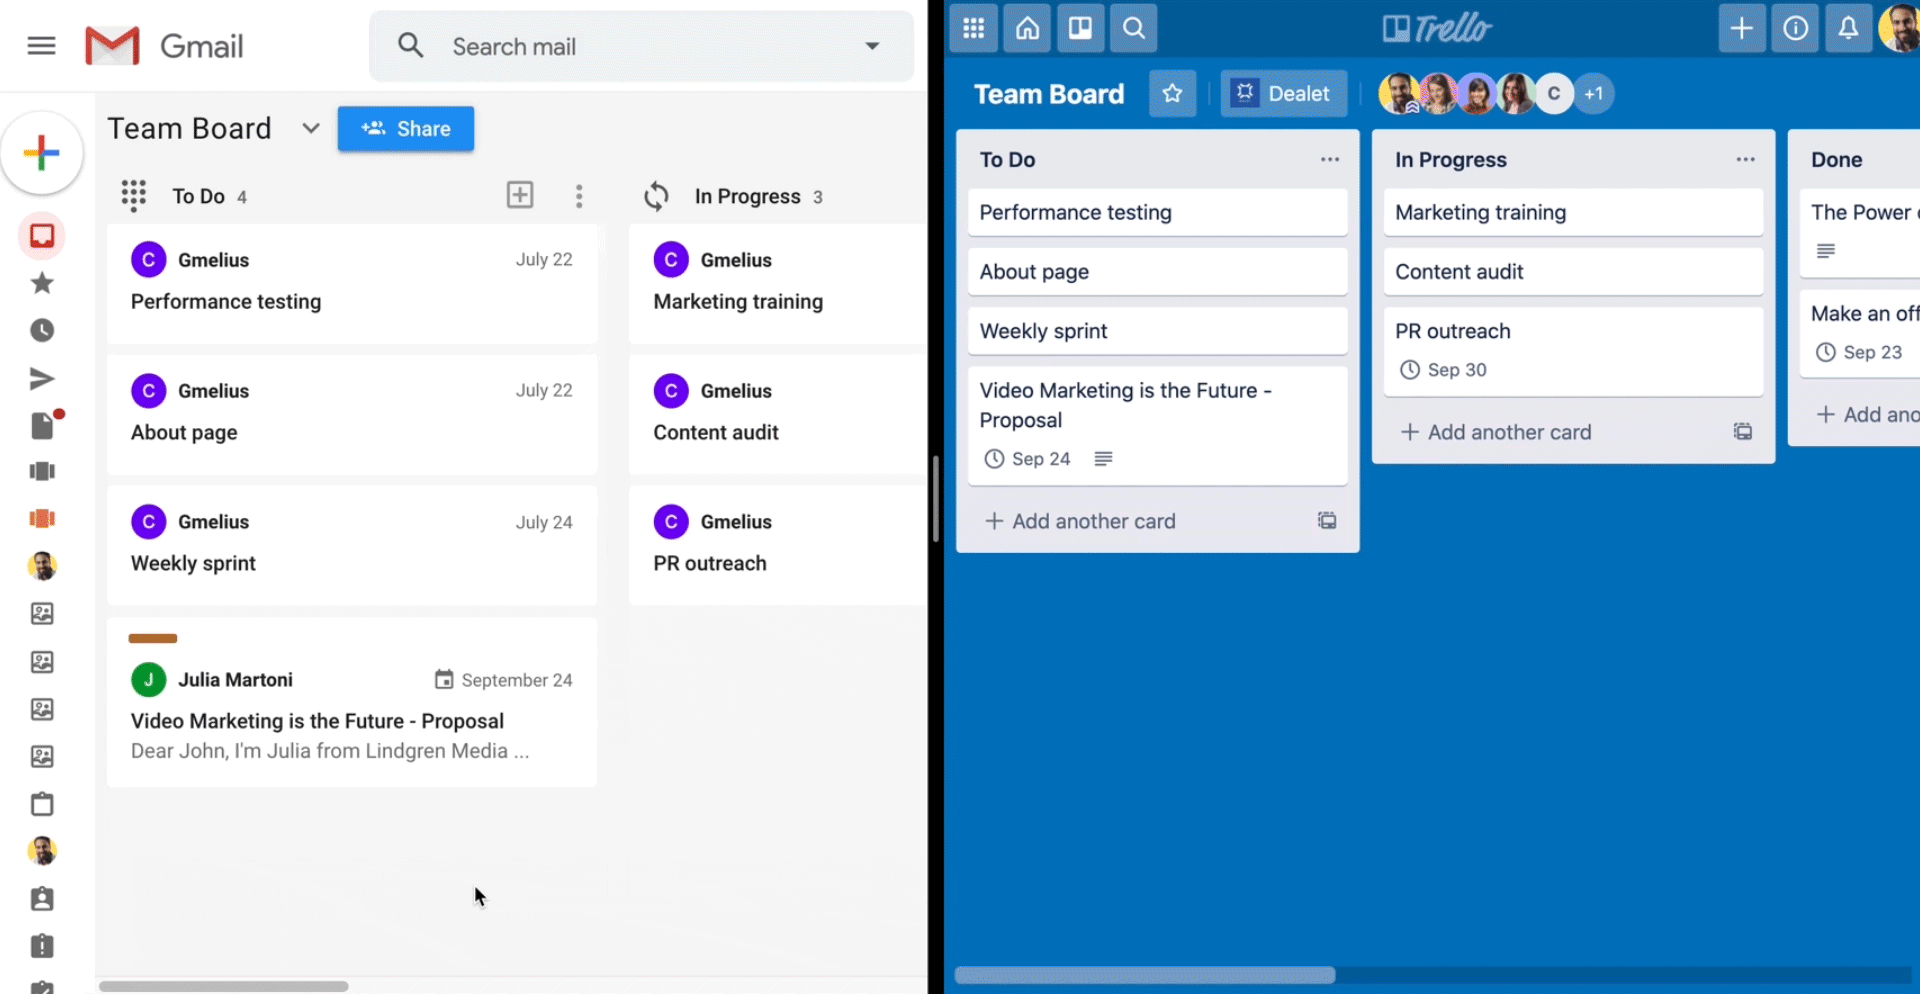Open Trello In Progress list actions menu

[x=1746, y=160]
